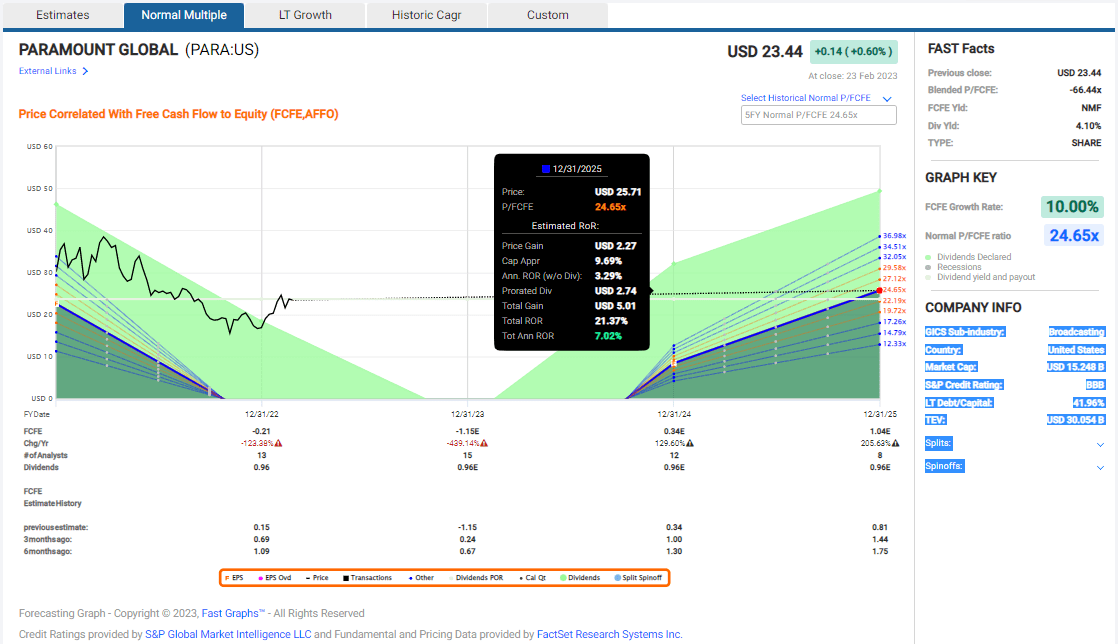
Task: Open External Links
Action: (47, 71)
